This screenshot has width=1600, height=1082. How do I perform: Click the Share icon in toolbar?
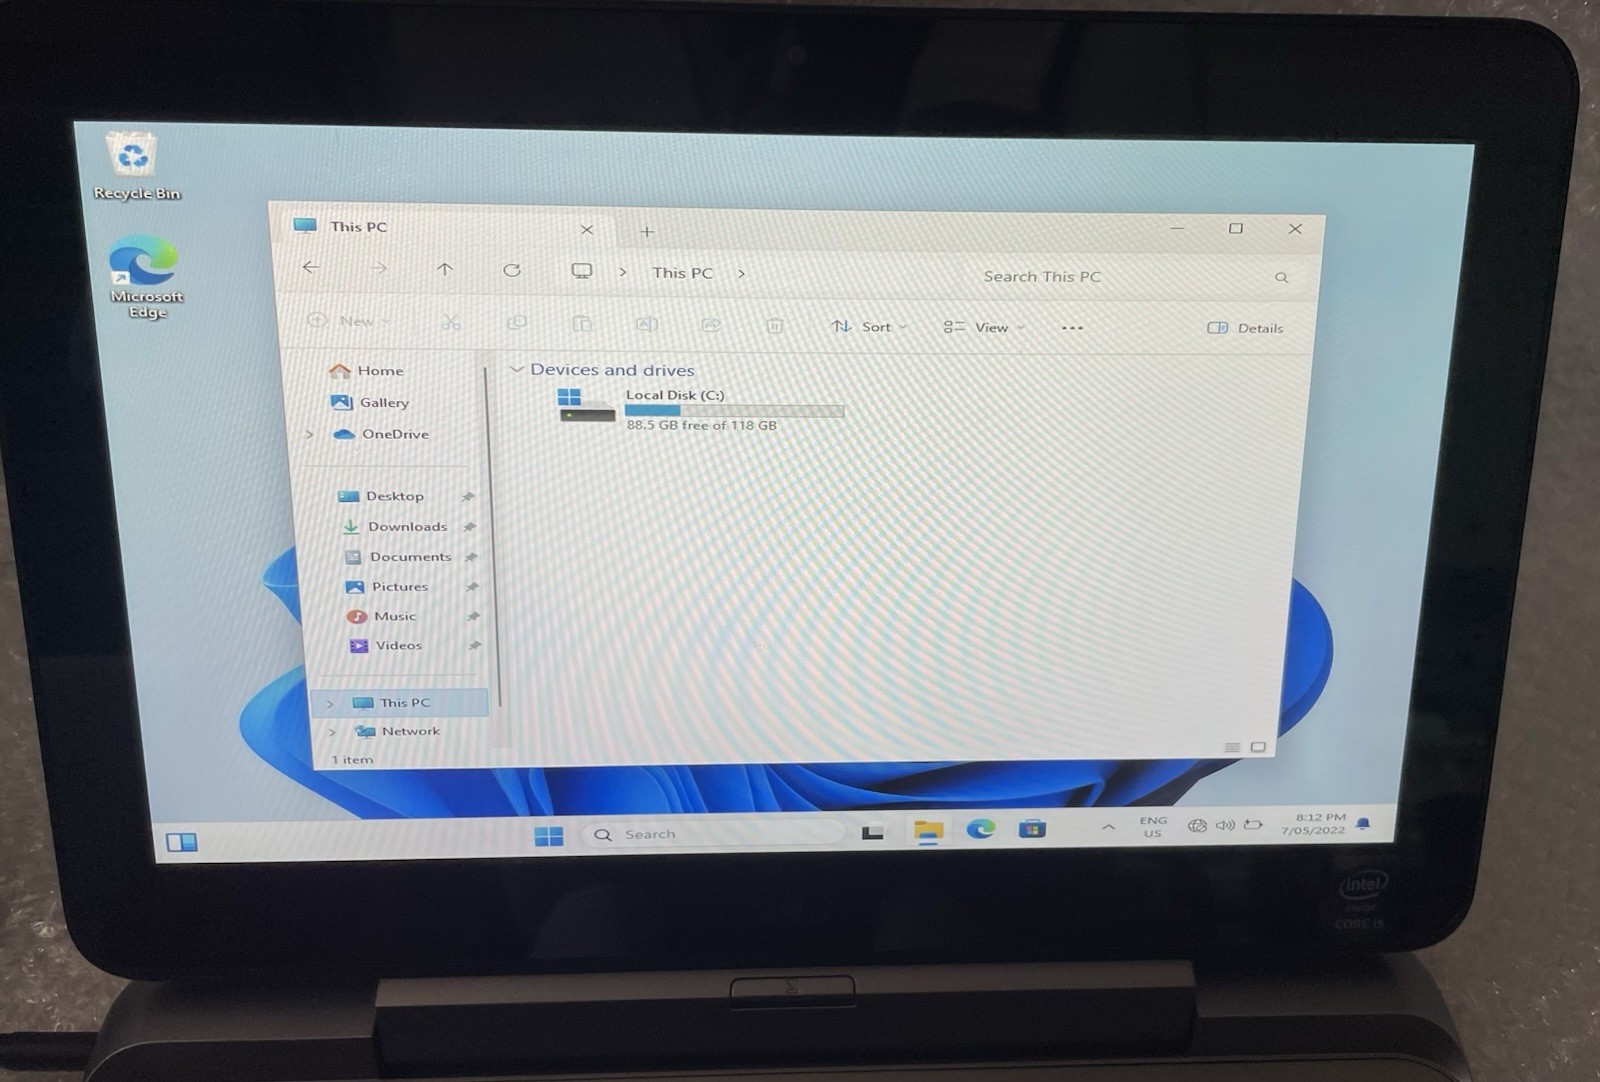[711, 325]
